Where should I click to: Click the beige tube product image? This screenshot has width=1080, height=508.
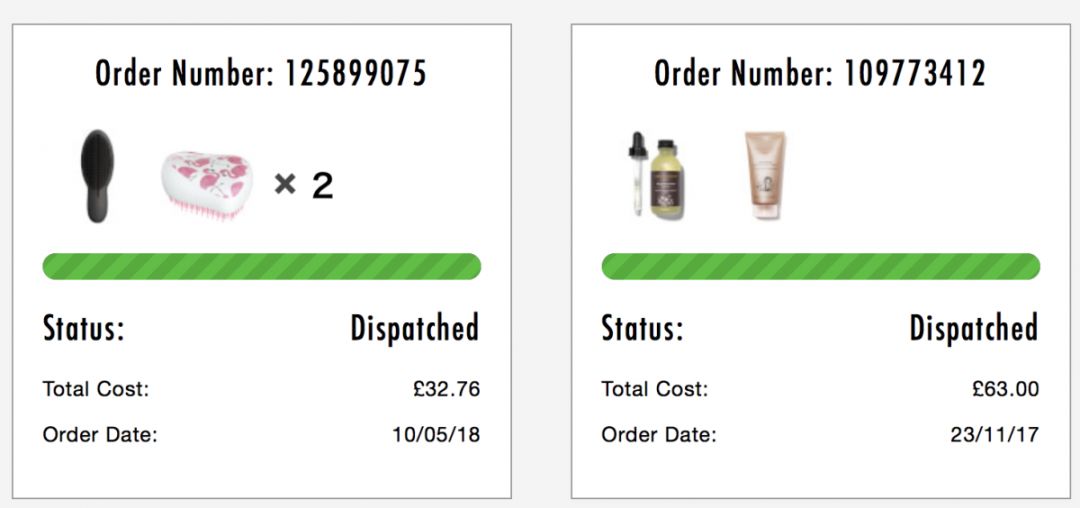[x=765, y=175]
